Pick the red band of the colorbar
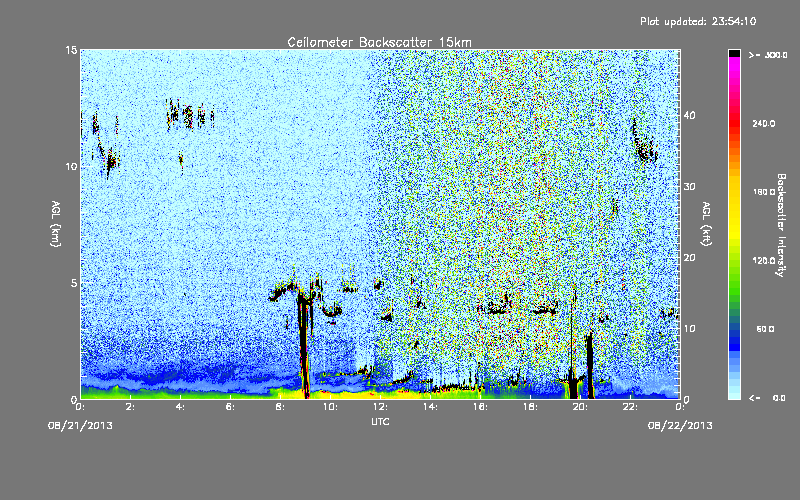Screen dimensions: 800x500 pos(734,125)
